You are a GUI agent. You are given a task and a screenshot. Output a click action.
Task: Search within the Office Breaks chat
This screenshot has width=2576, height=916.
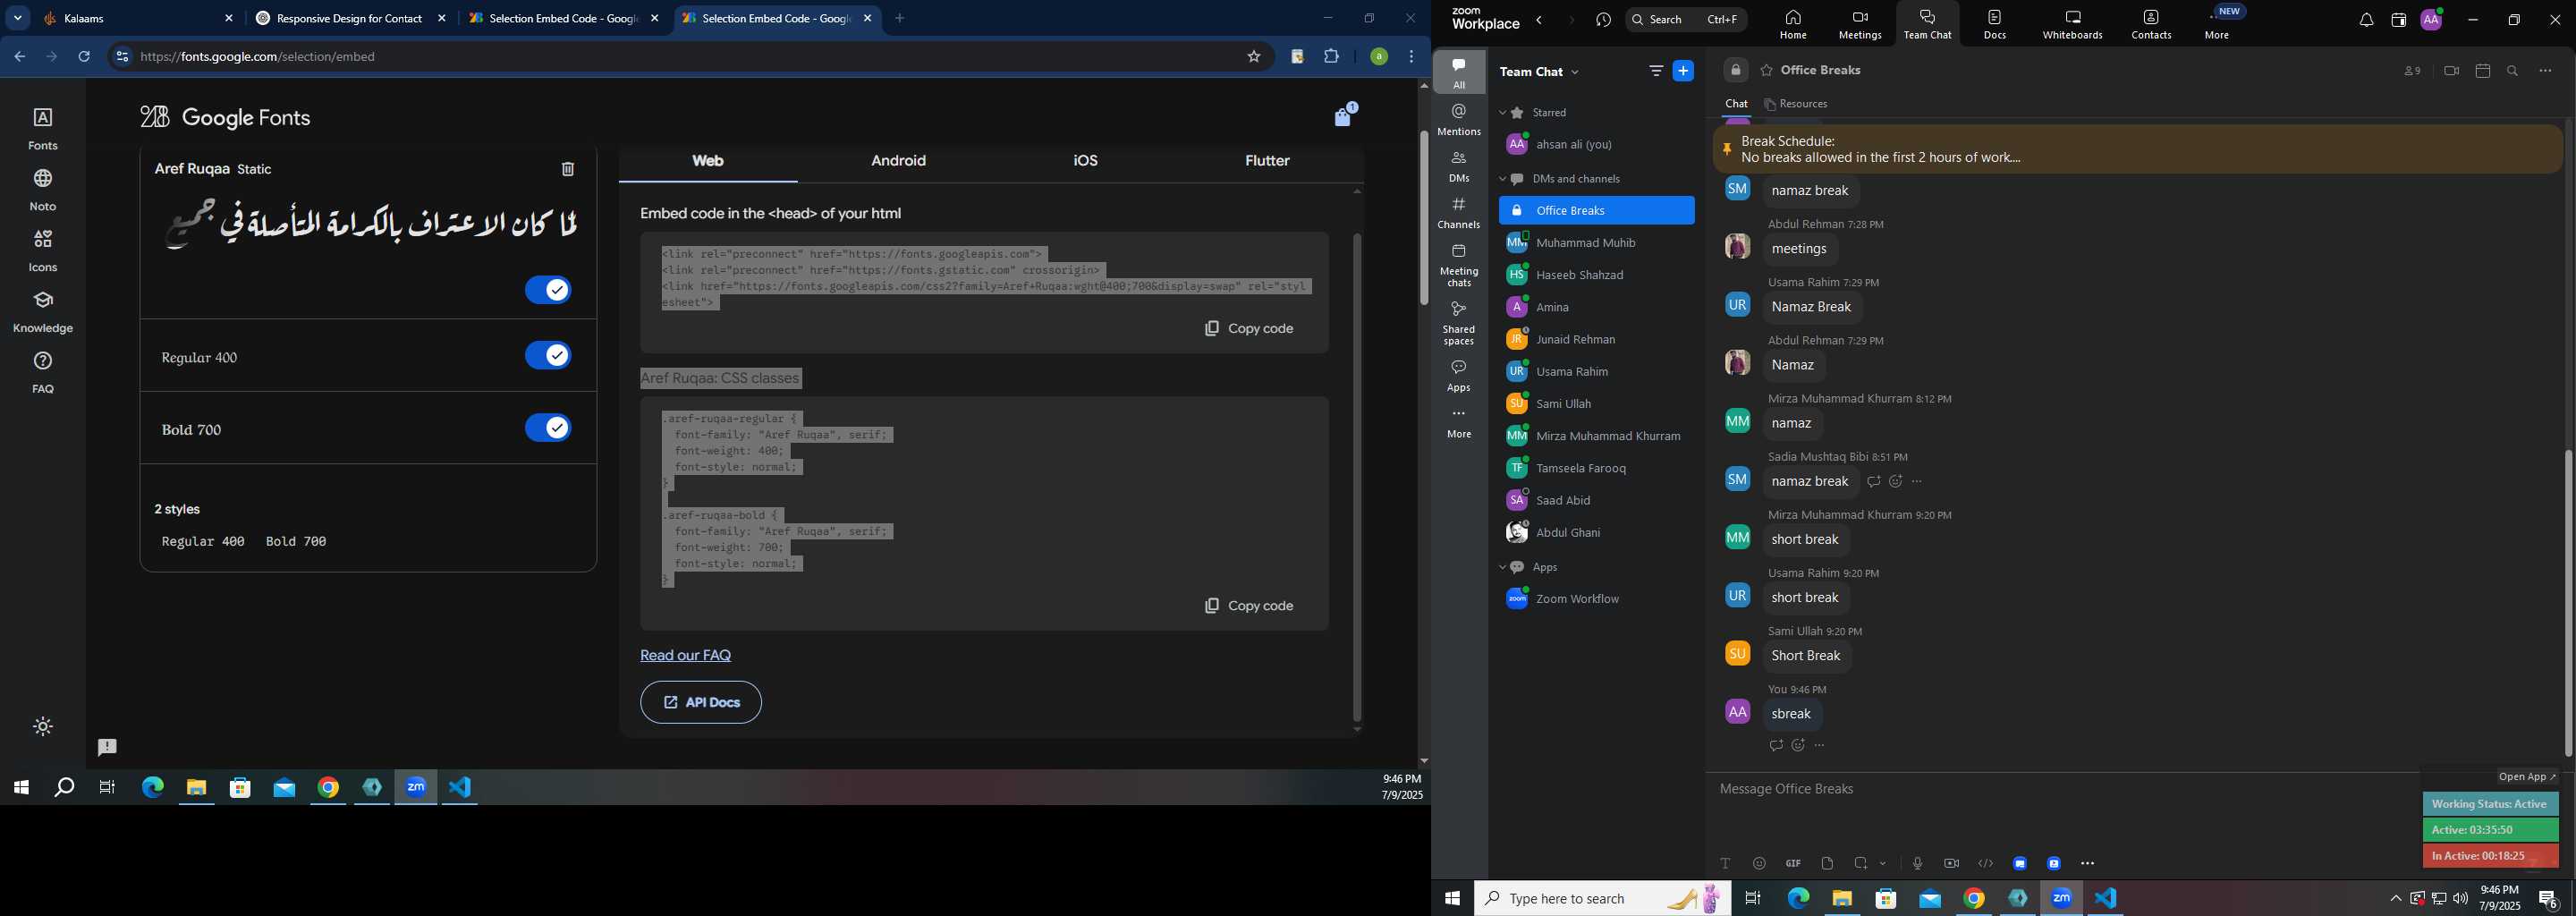(x=2513, y=71)
